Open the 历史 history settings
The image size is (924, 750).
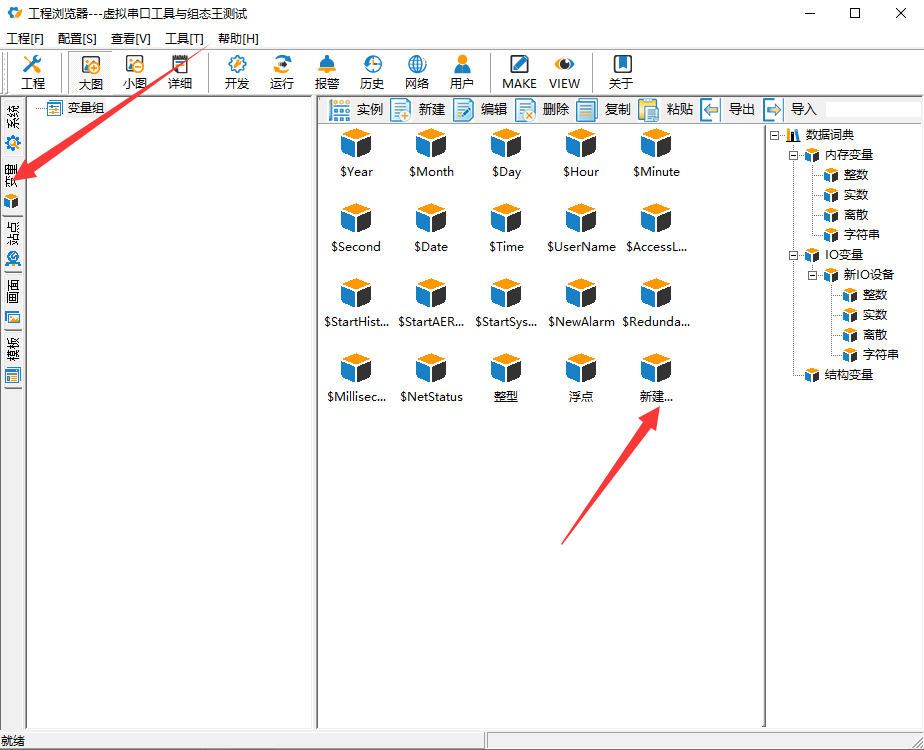[372, 72]
